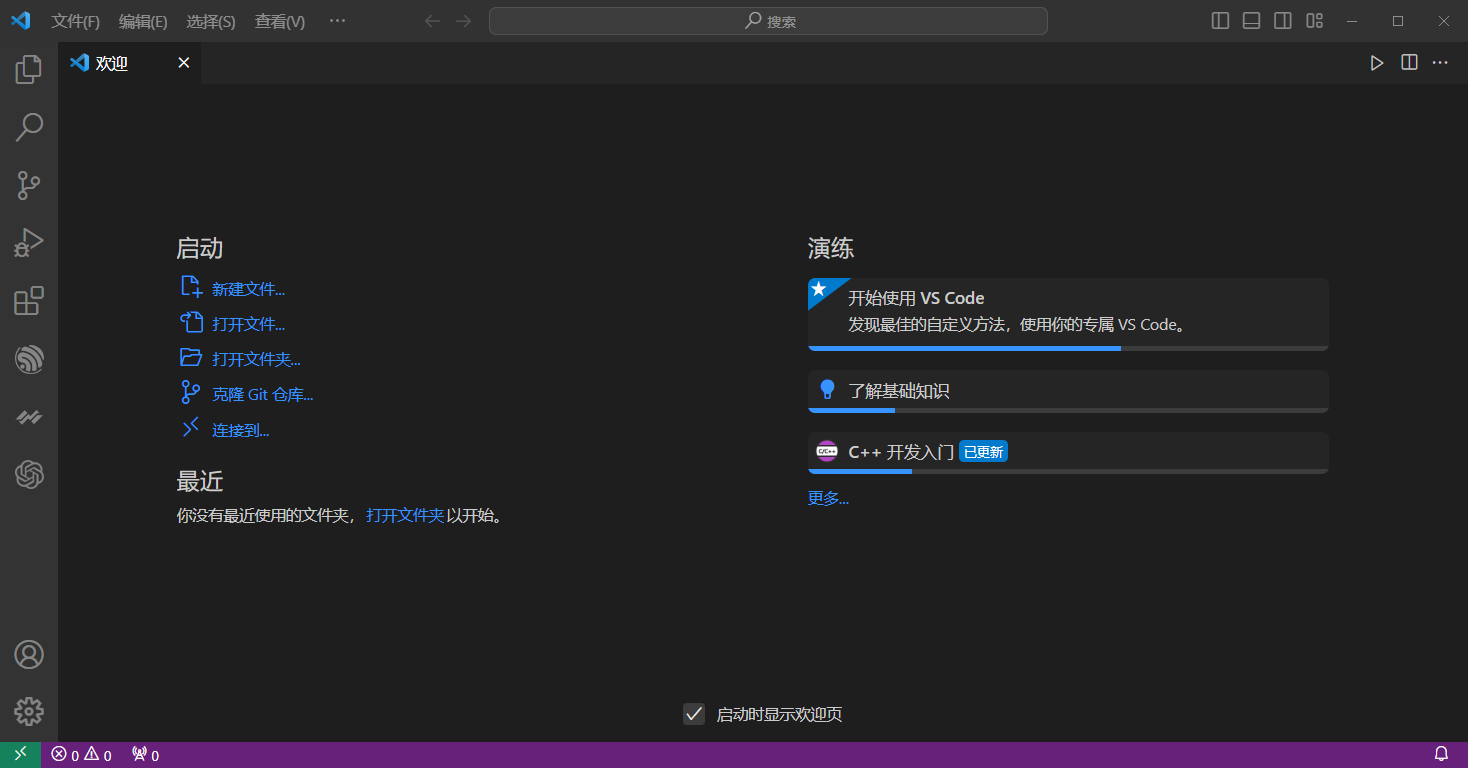
Task: Click progress bar under 了解基础知识
Action: click(x=1068, y=410)
